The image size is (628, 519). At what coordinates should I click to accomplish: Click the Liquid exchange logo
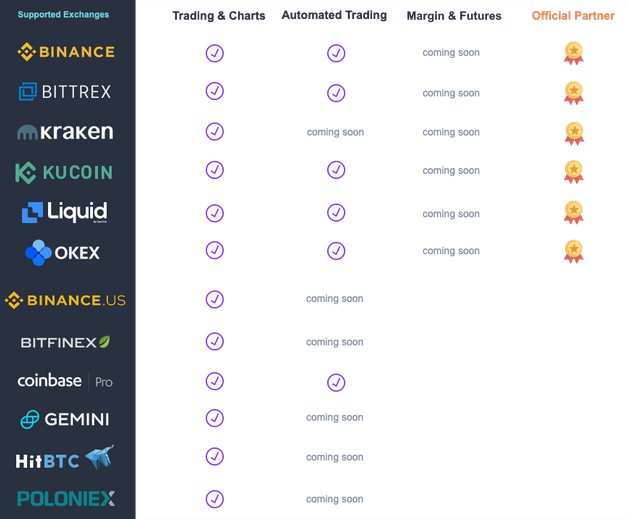click(x=64, y=212)
